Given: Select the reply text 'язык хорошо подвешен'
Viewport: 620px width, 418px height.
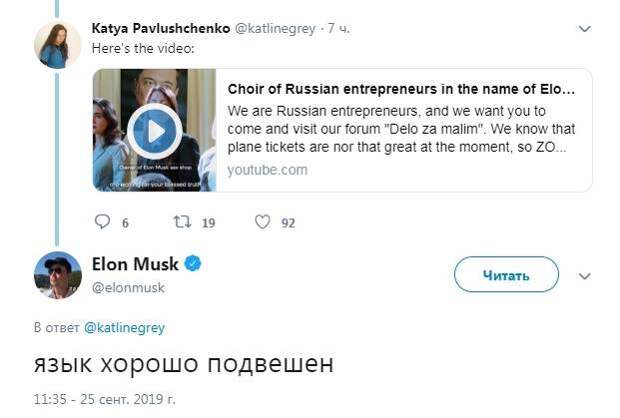Looking at the screenshot, I should coord(182,363).
